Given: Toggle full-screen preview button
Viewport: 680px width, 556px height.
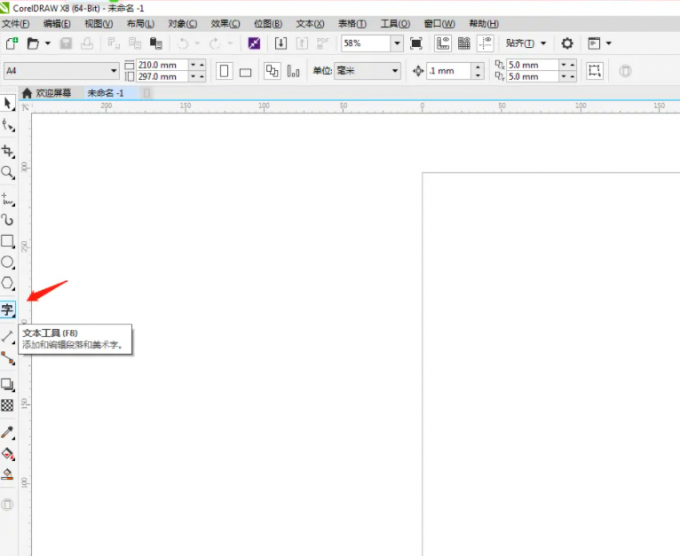Looking at the screenshot, I should tap(416, 44).
